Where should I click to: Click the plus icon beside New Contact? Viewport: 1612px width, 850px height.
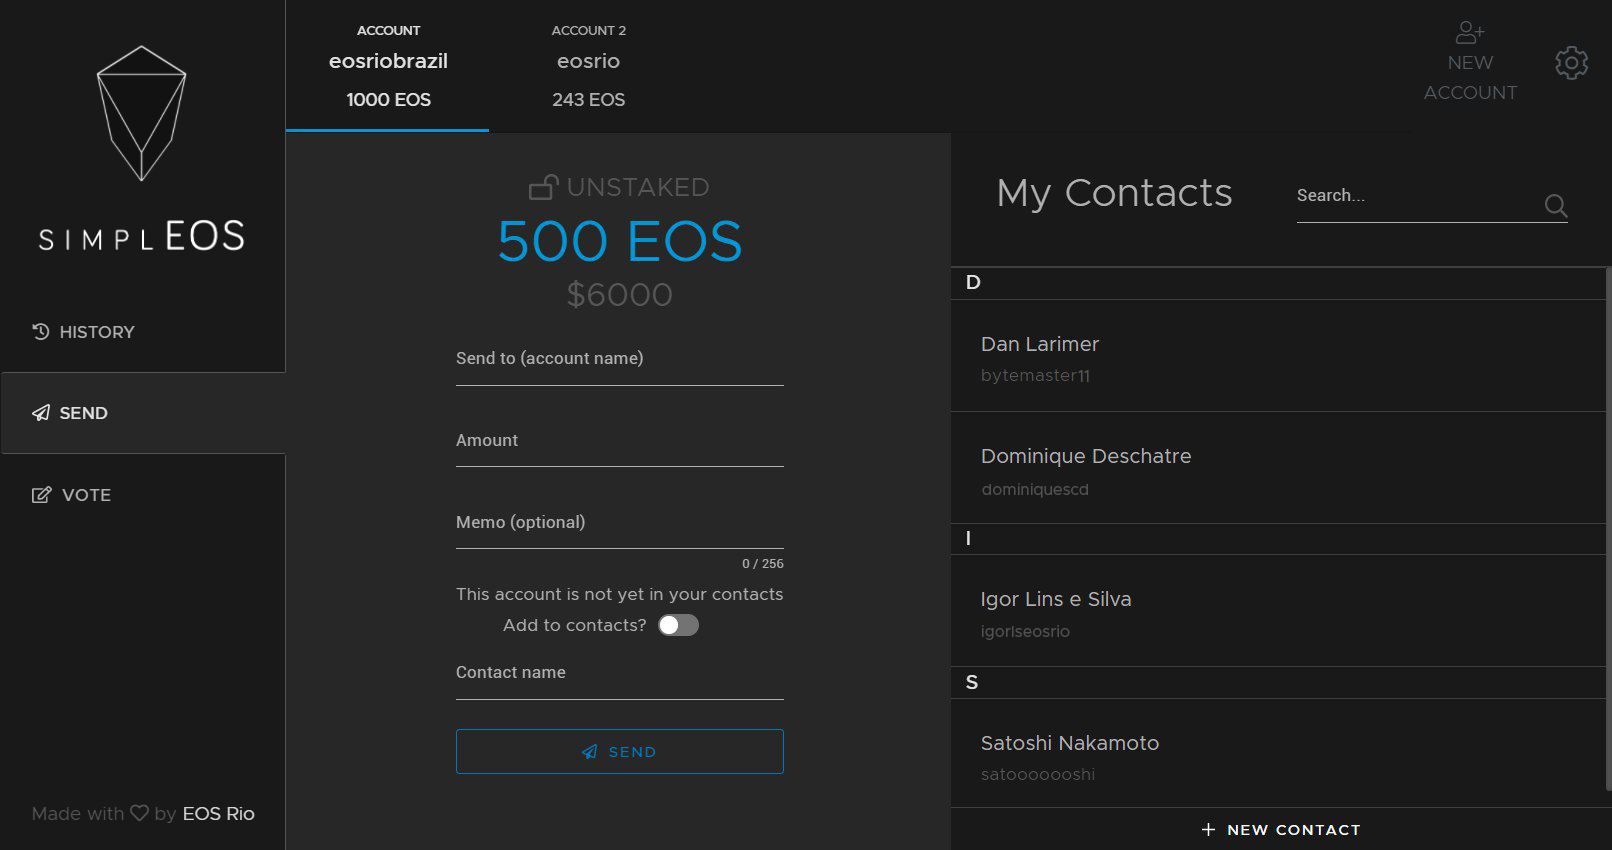[1208, 829]
